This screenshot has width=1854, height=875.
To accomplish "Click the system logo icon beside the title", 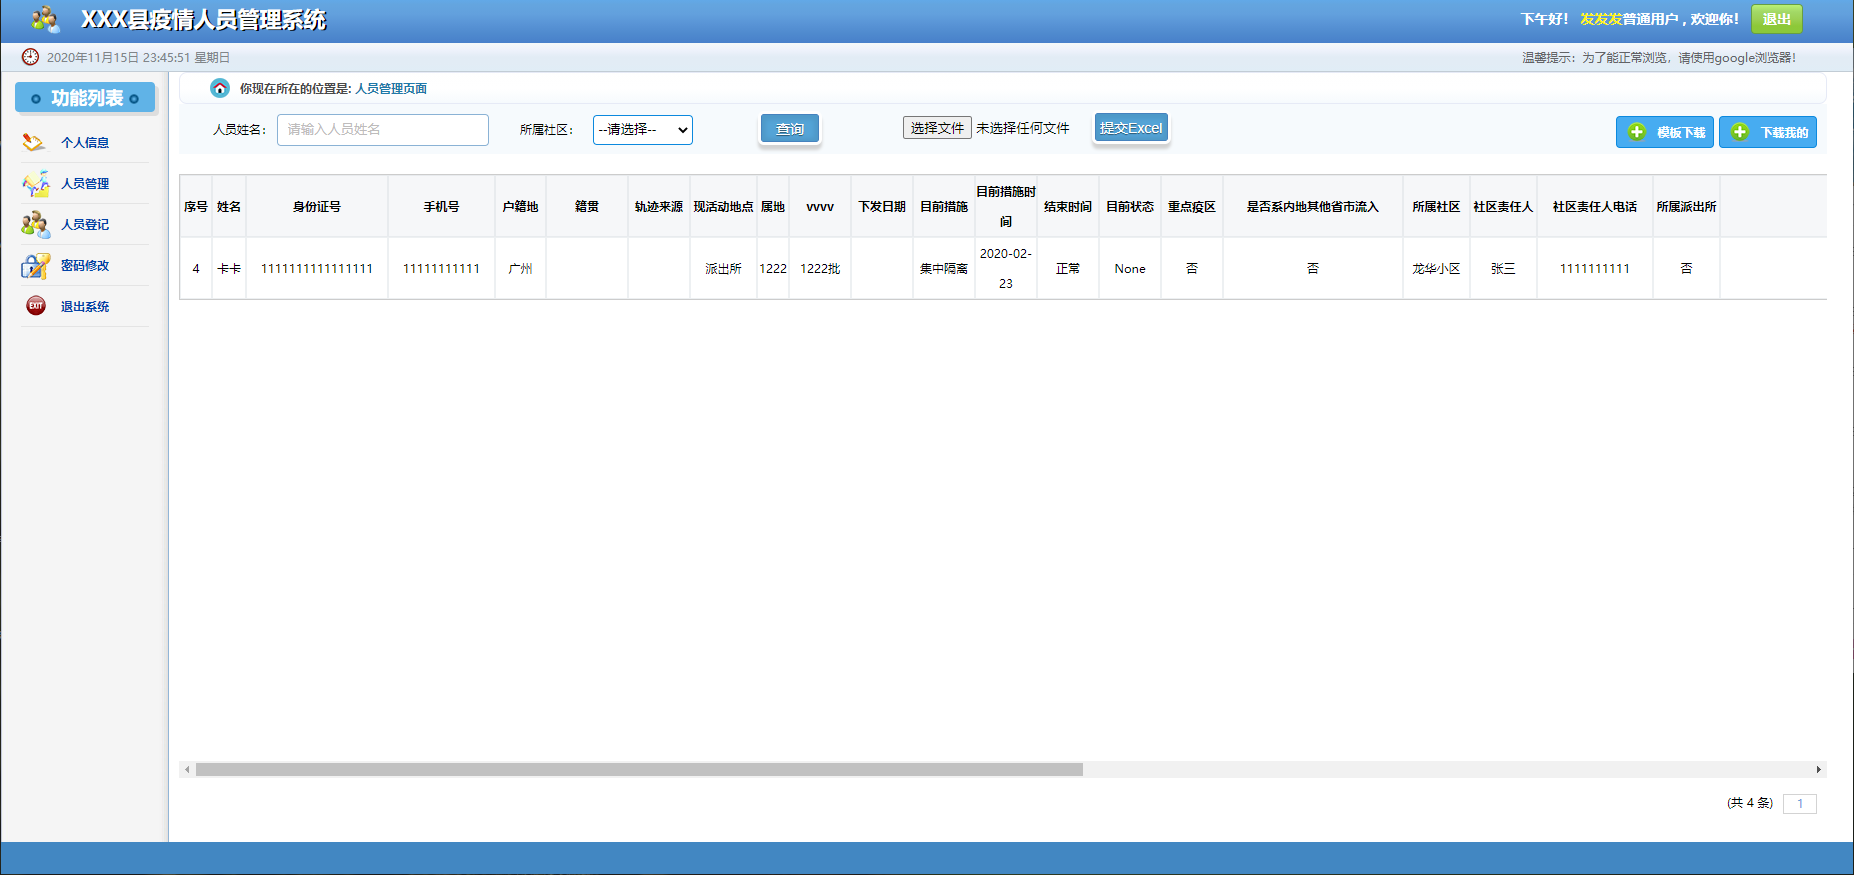I will pos(45,19).
